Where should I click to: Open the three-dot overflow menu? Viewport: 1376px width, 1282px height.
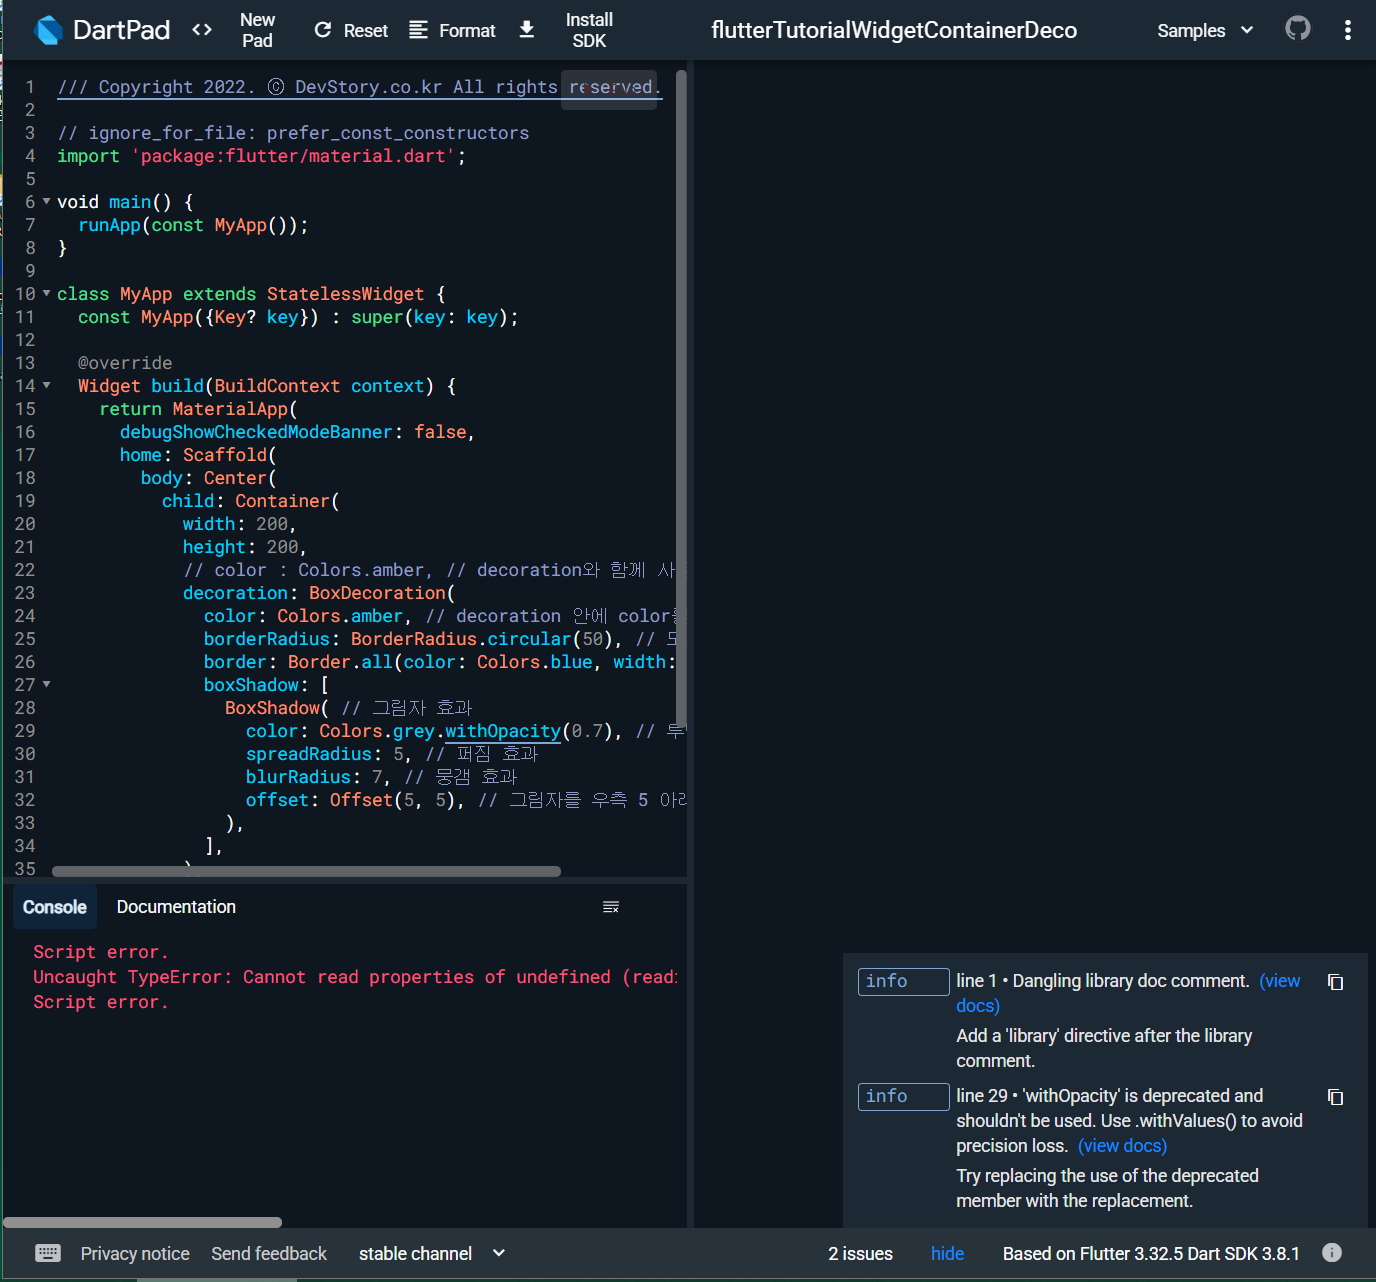(x=1348, y=30)
